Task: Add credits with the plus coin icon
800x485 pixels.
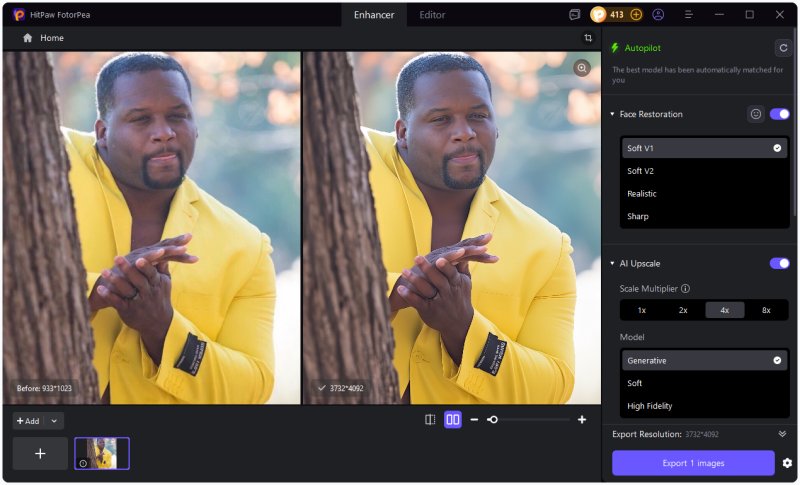Action: [636, 15]
